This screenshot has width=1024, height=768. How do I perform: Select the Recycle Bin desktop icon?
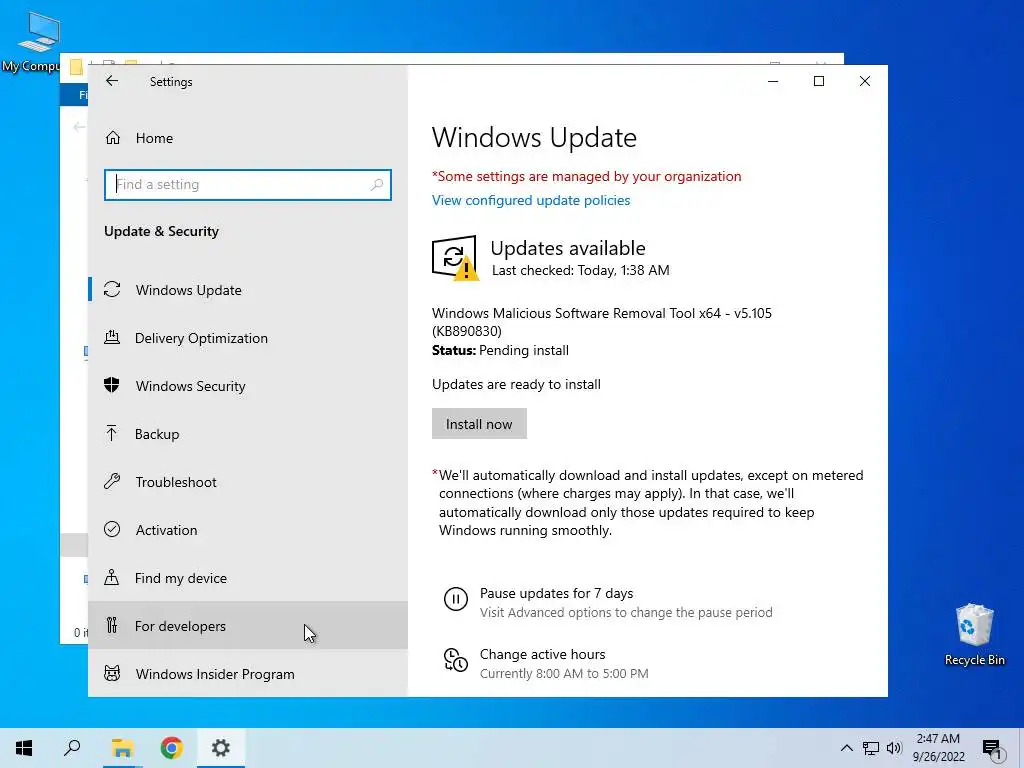pos(974,634)
